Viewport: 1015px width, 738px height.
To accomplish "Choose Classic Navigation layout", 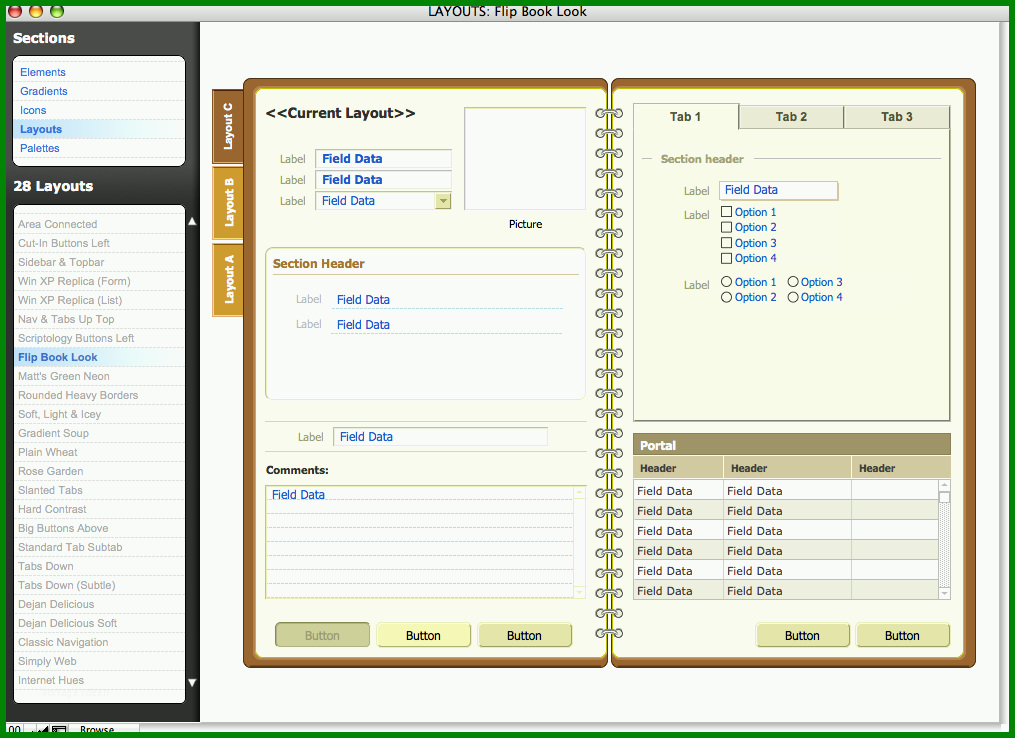I will [x=99, y=642].
